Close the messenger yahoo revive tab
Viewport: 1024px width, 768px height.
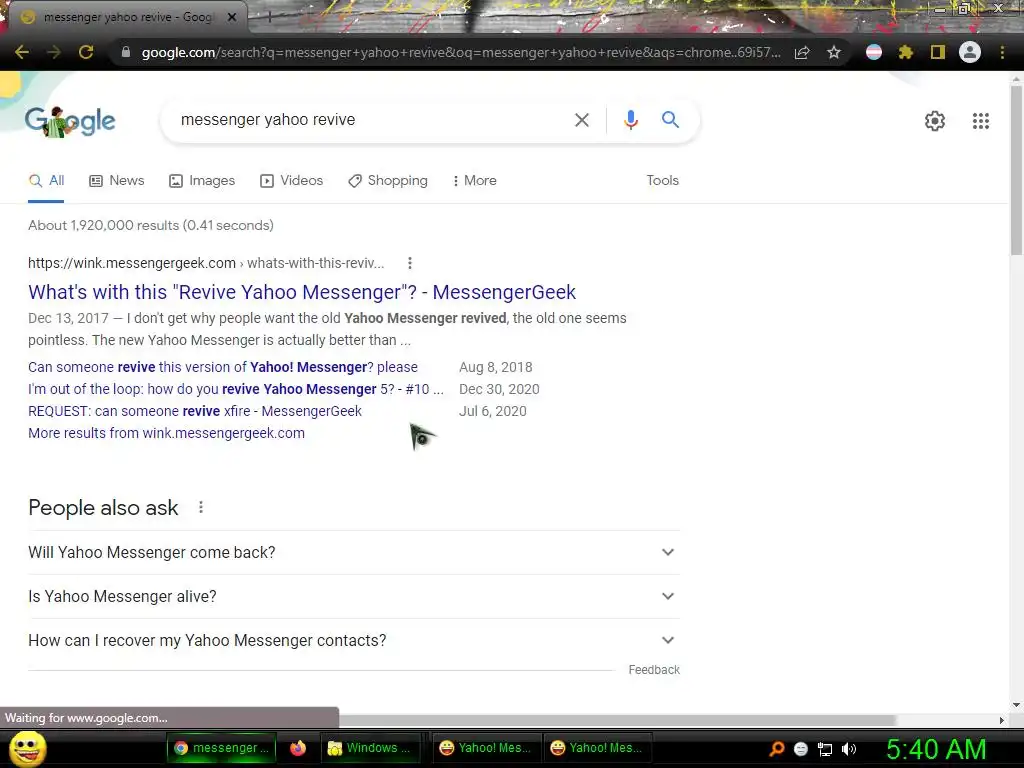[232, 17]
